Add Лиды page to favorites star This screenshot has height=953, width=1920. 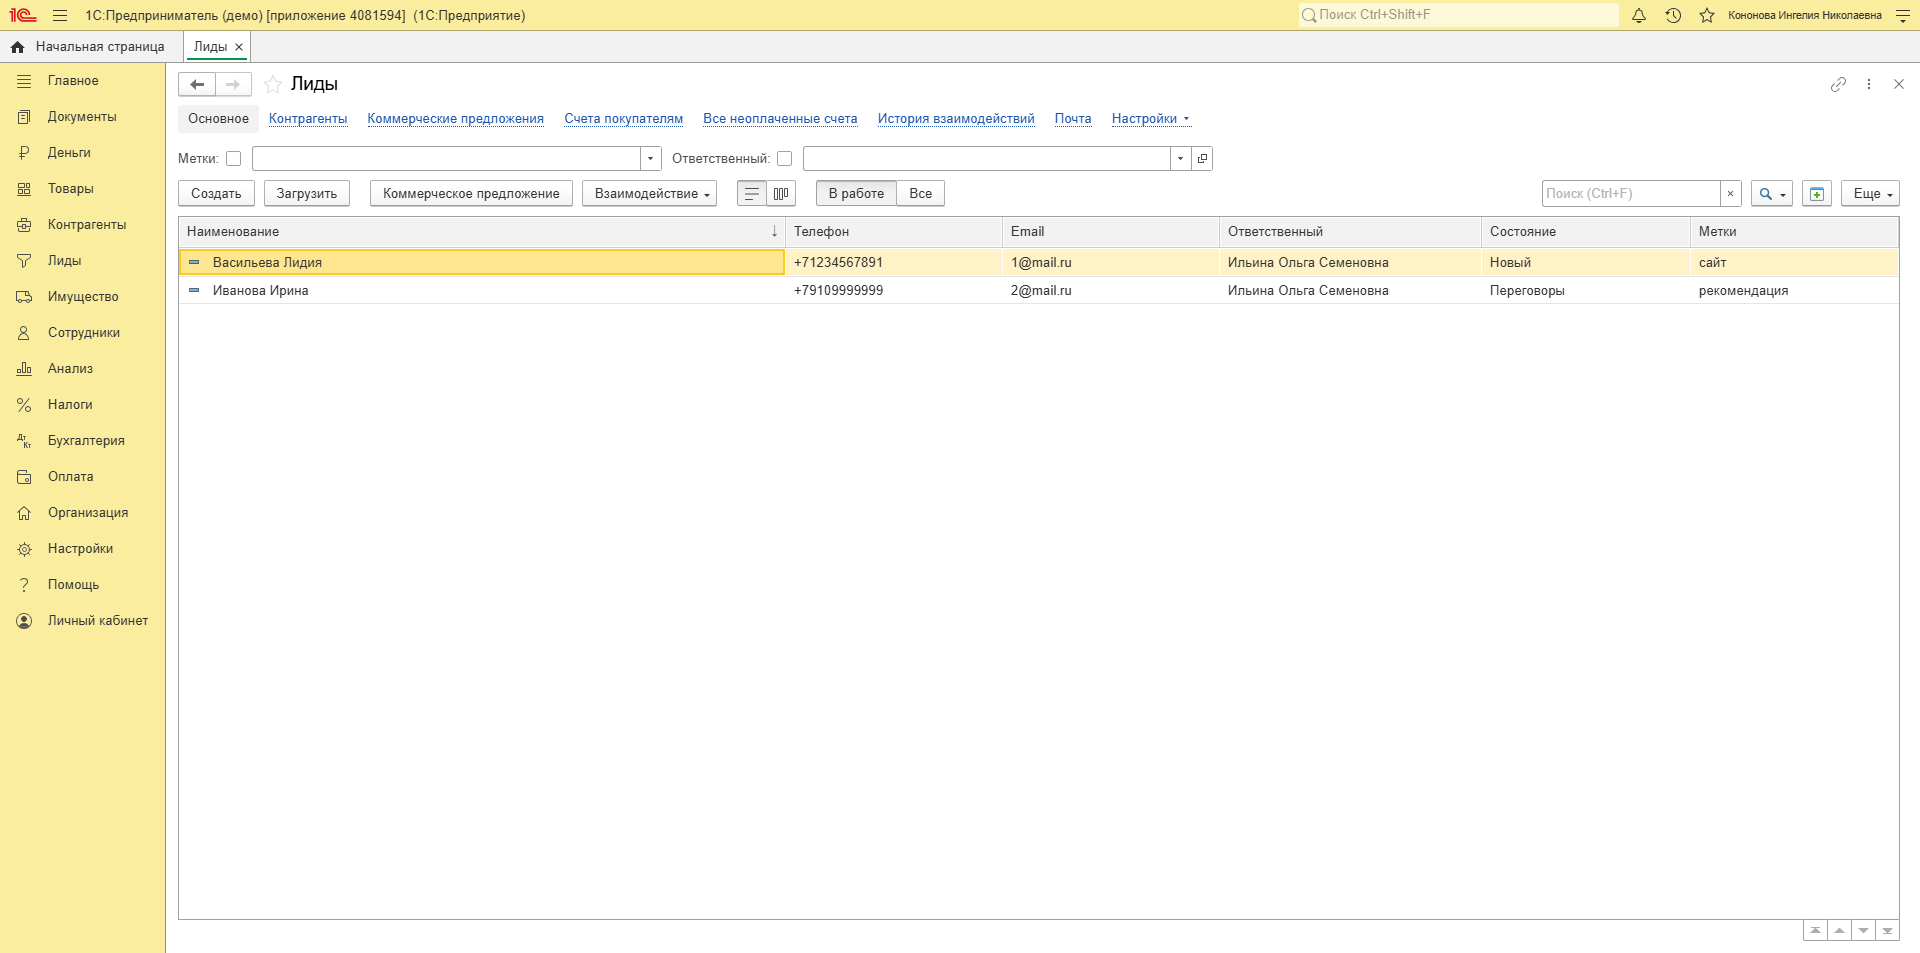click(272, 84)
